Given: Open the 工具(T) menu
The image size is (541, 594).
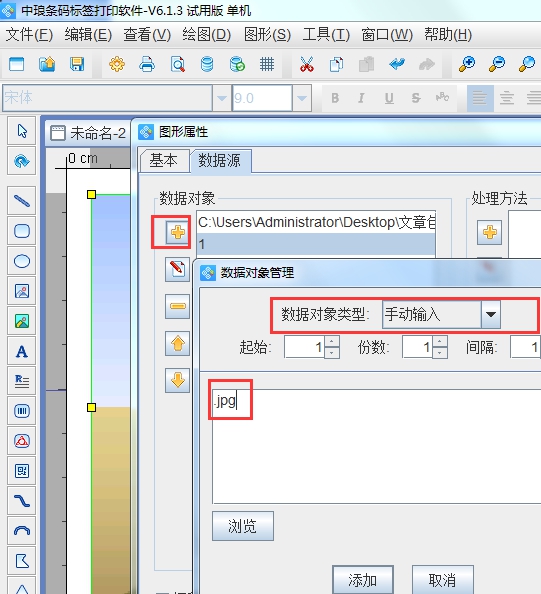Looking at the screenshot, I should (326, 35).
